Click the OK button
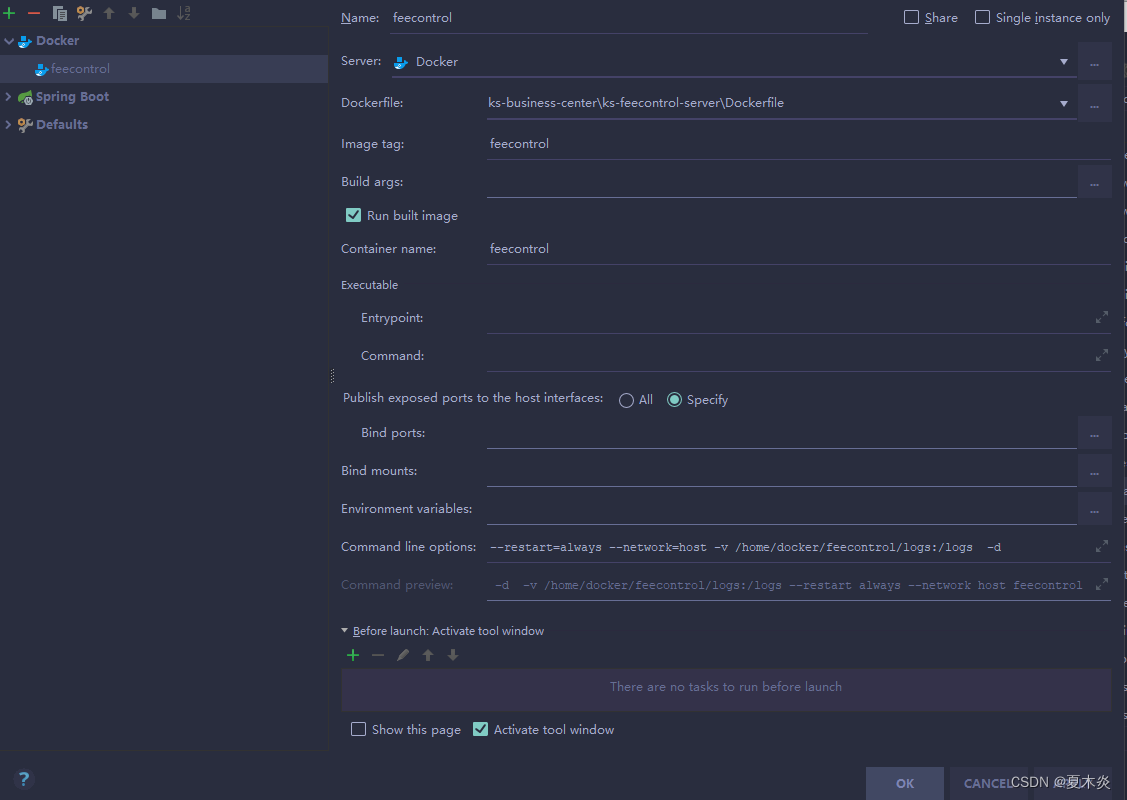The image size is (1127, 800). (904, 783)
